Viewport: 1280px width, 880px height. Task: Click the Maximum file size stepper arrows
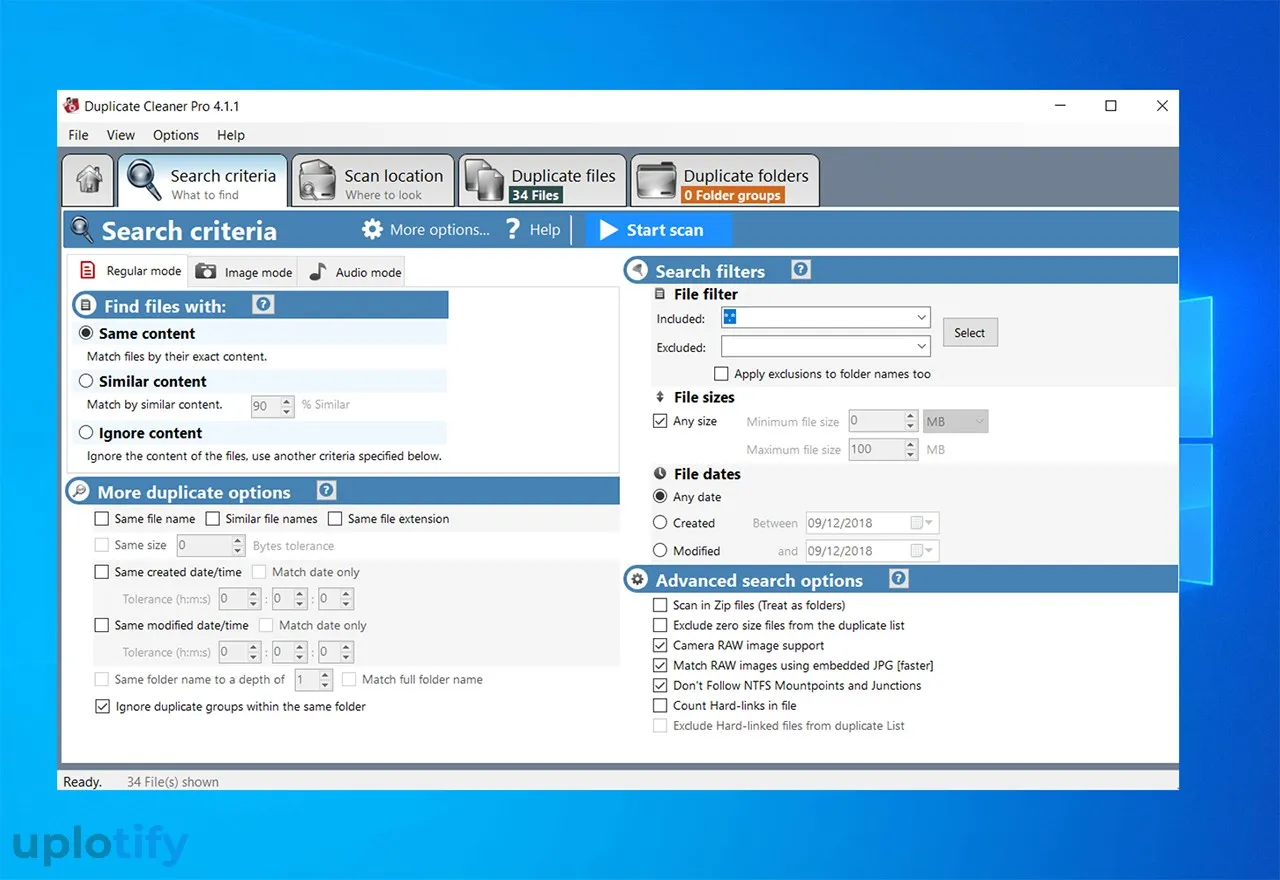click(x=911, y=449)
